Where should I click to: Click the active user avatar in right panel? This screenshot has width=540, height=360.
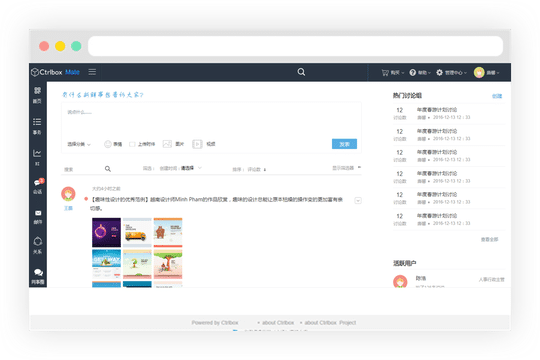click(x=400, y=281)
